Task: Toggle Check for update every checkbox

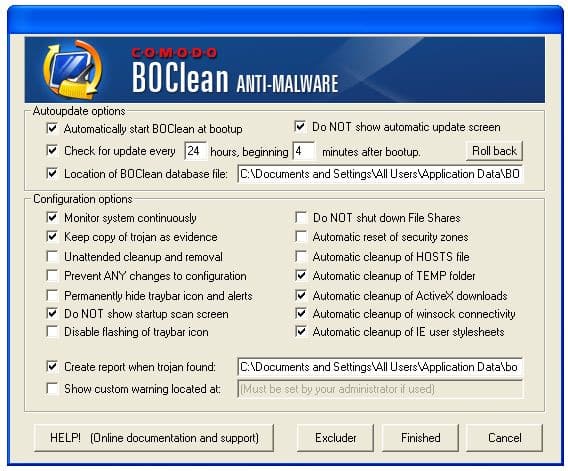Action: click(x=52, y=150)
